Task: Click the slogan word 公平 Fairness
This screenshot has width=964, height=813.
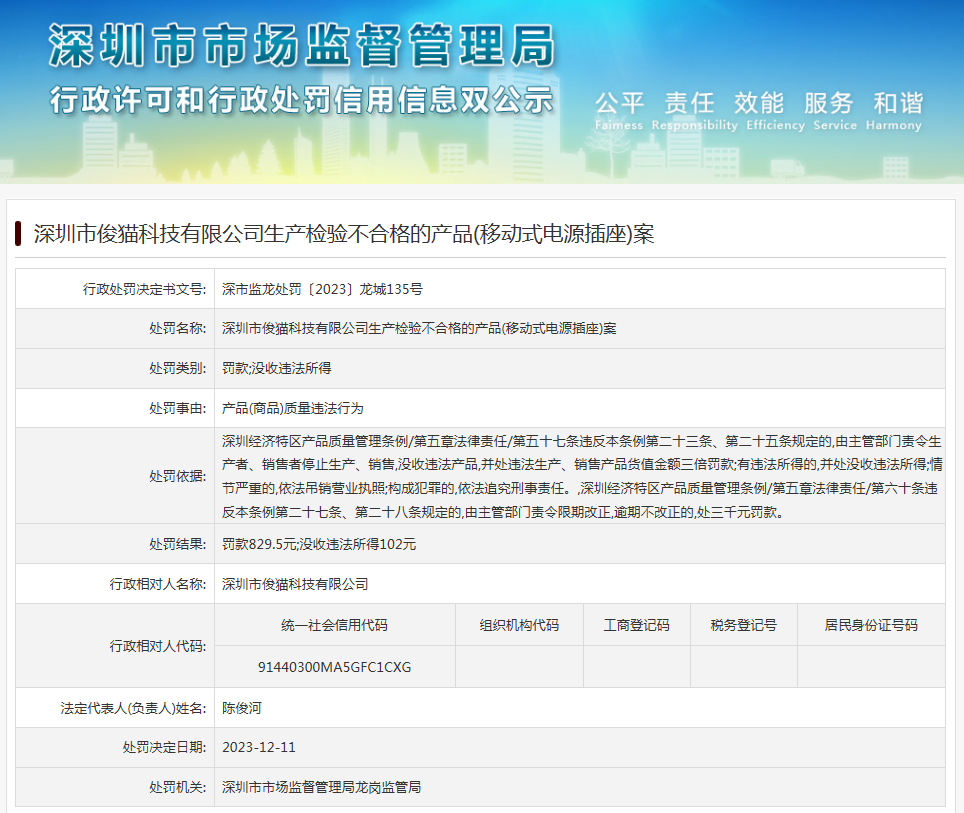Action: 619,111
